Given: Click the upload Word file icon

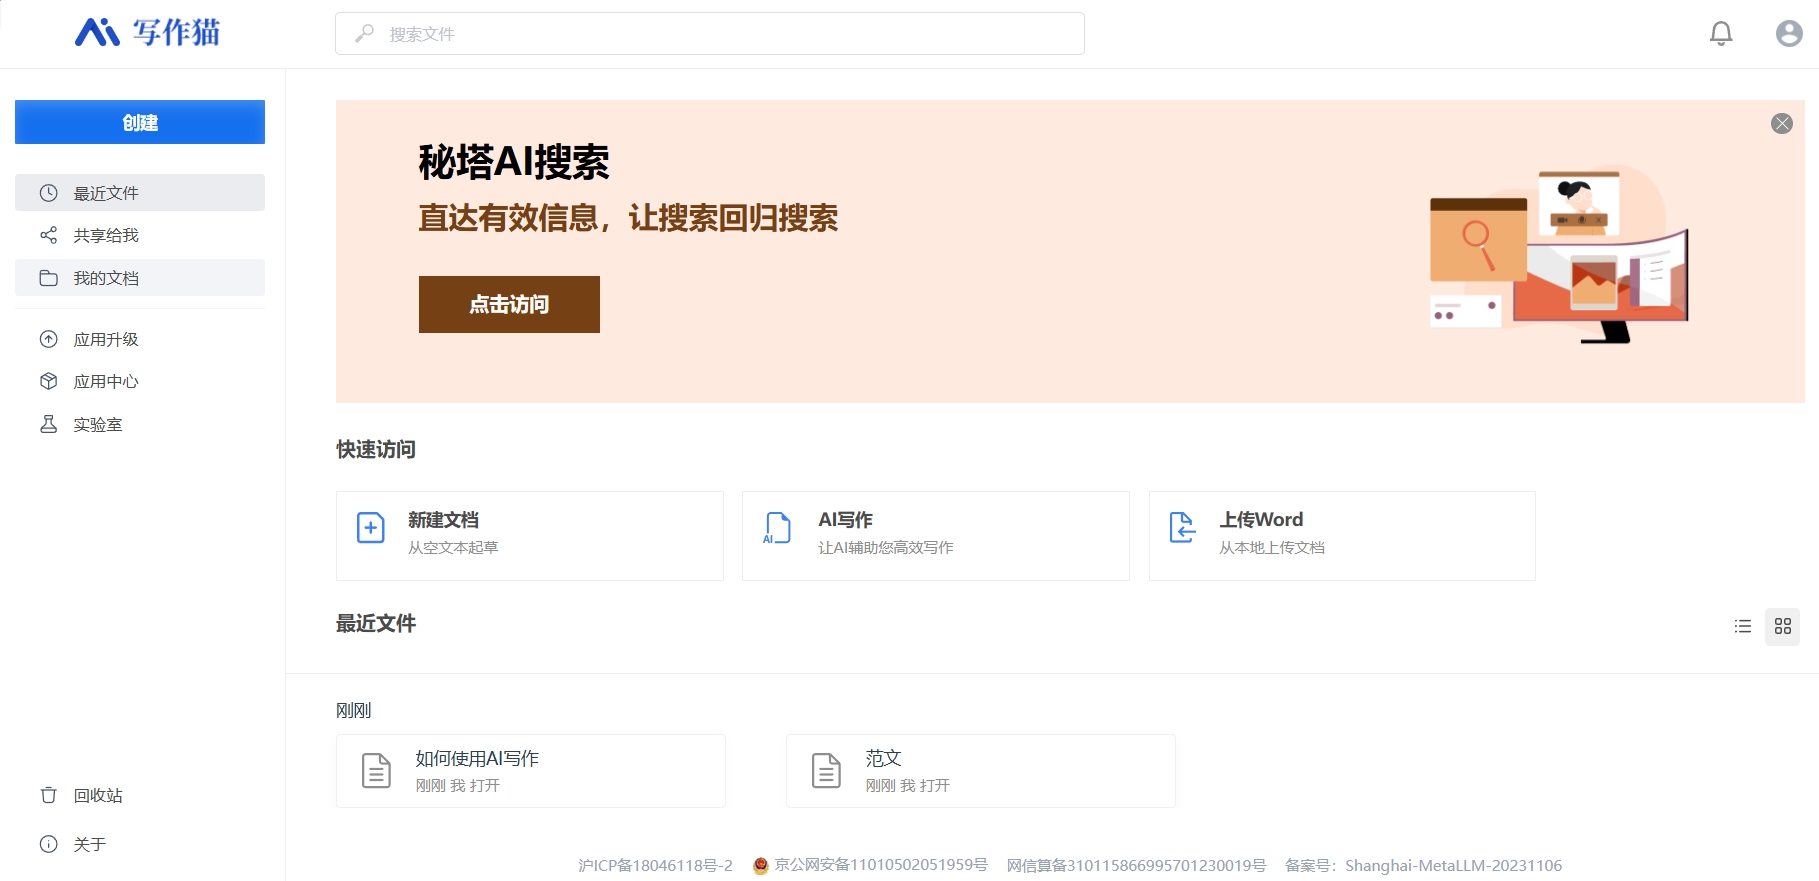Looking at the screenshot, I should 1183,527.
